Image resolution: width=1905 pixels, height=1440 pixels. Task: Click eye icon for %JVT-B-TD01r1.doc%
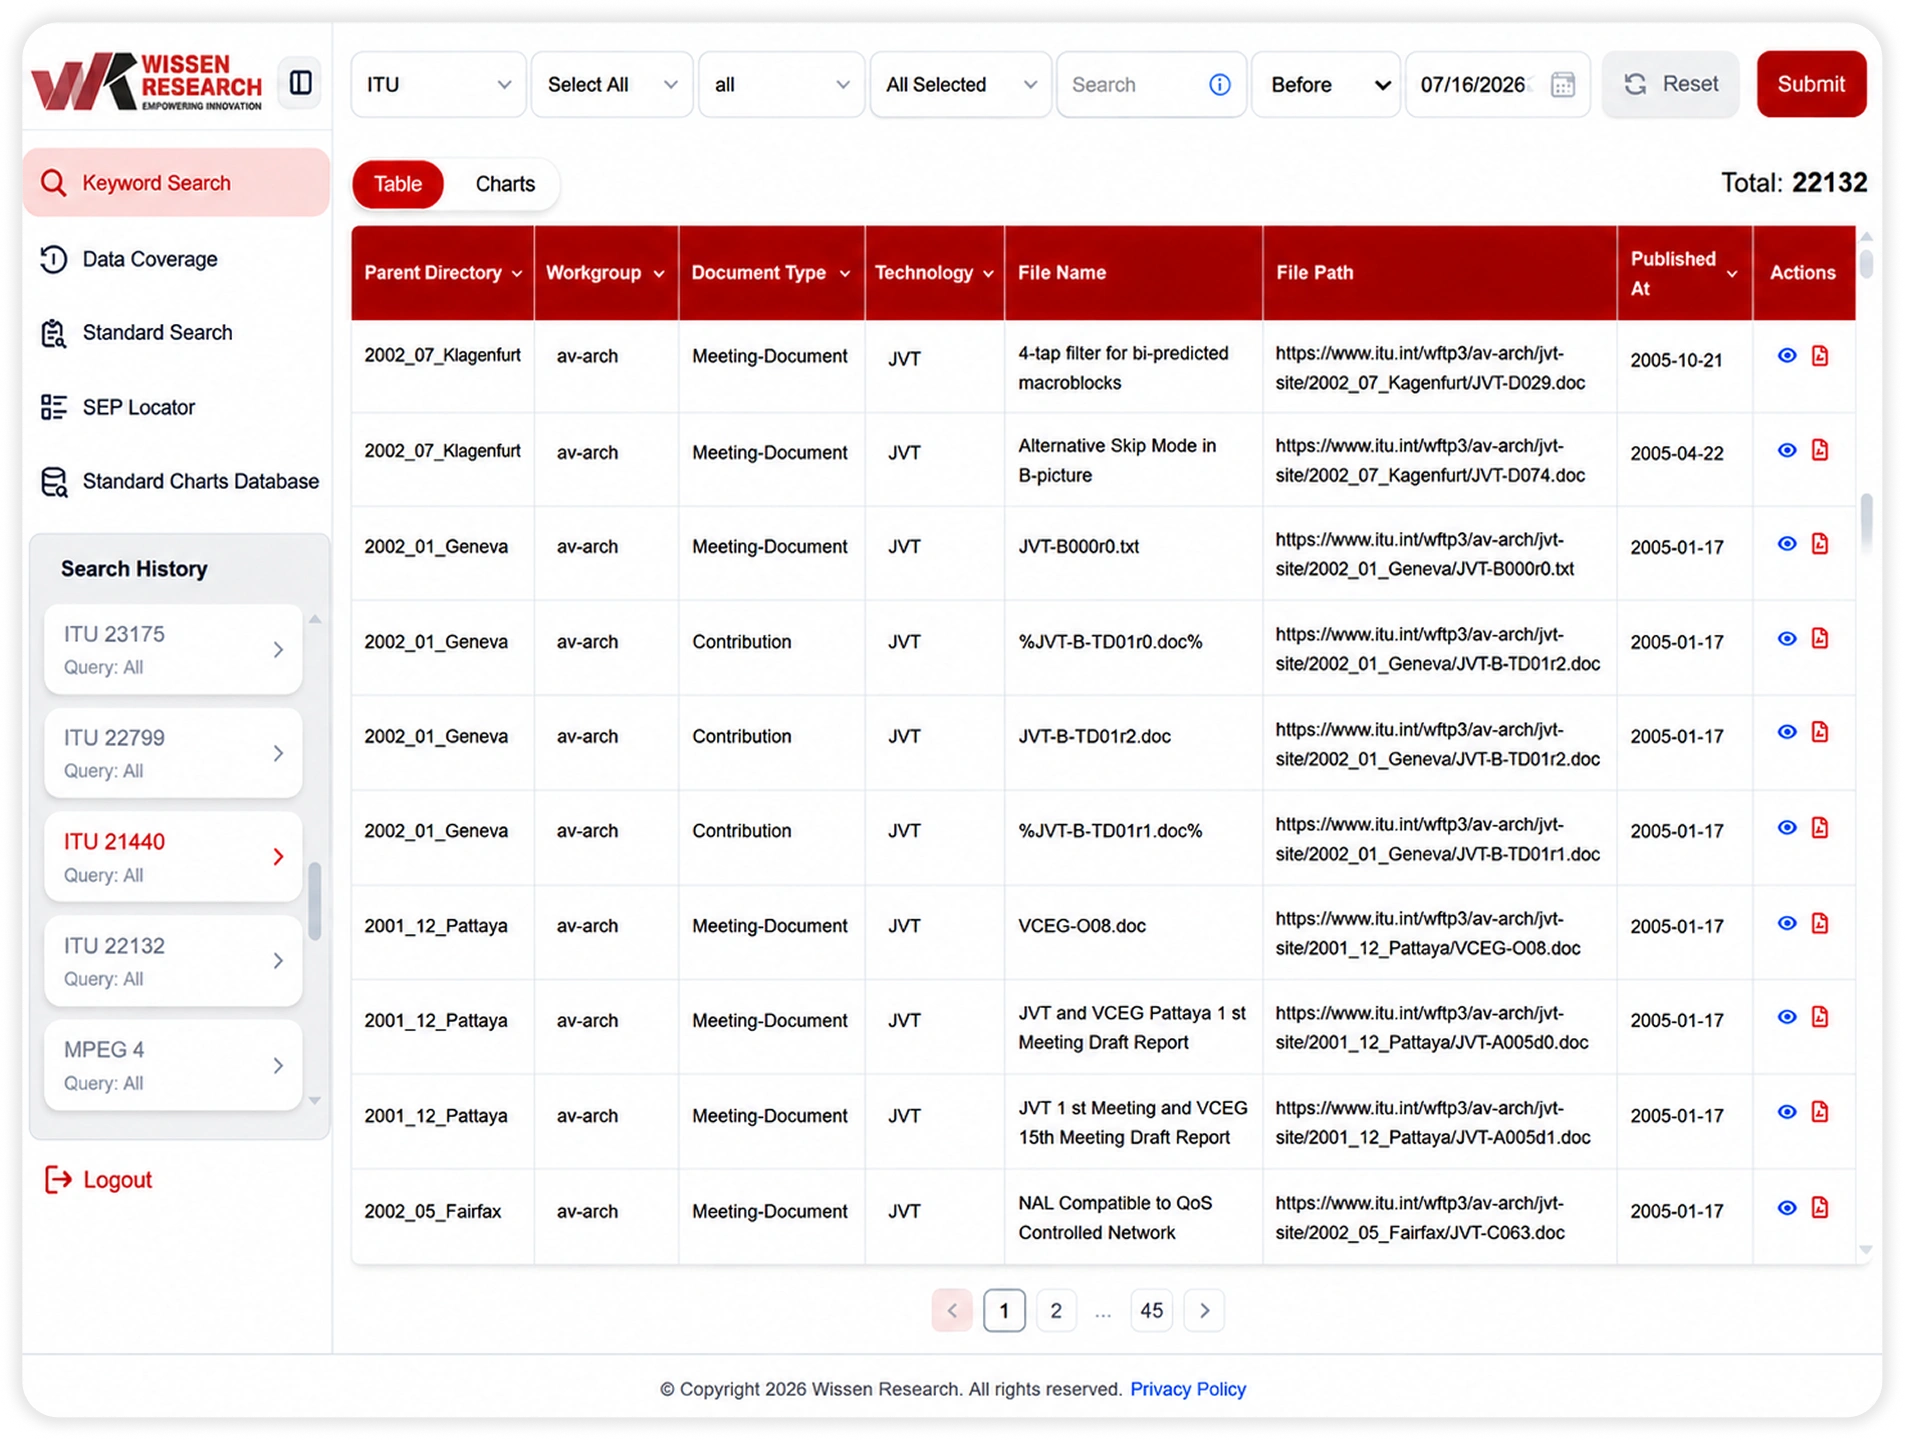pos(1786,828)
